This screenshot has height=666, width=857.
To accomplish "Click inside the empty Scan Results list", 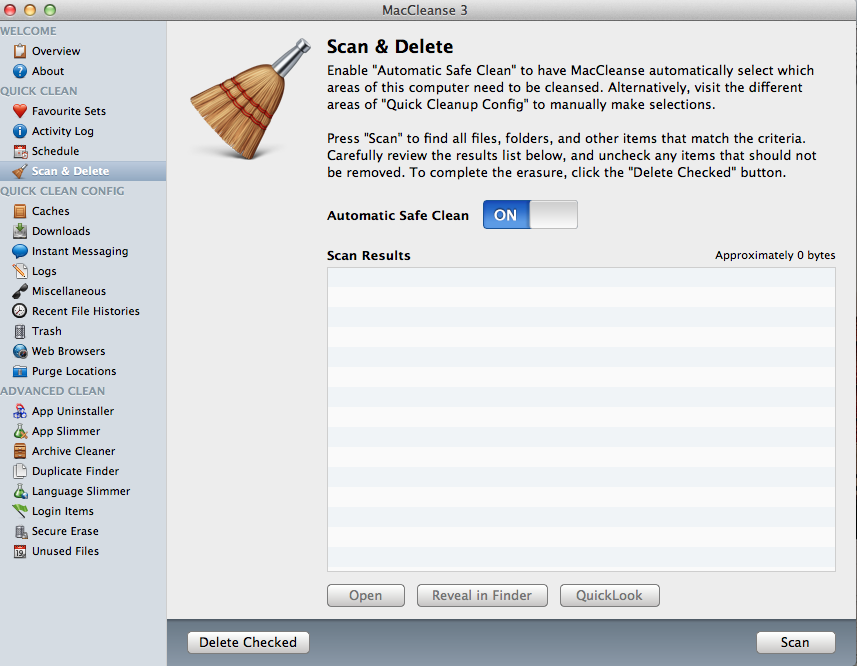I will pyautogui.click(x=581, y=420).
